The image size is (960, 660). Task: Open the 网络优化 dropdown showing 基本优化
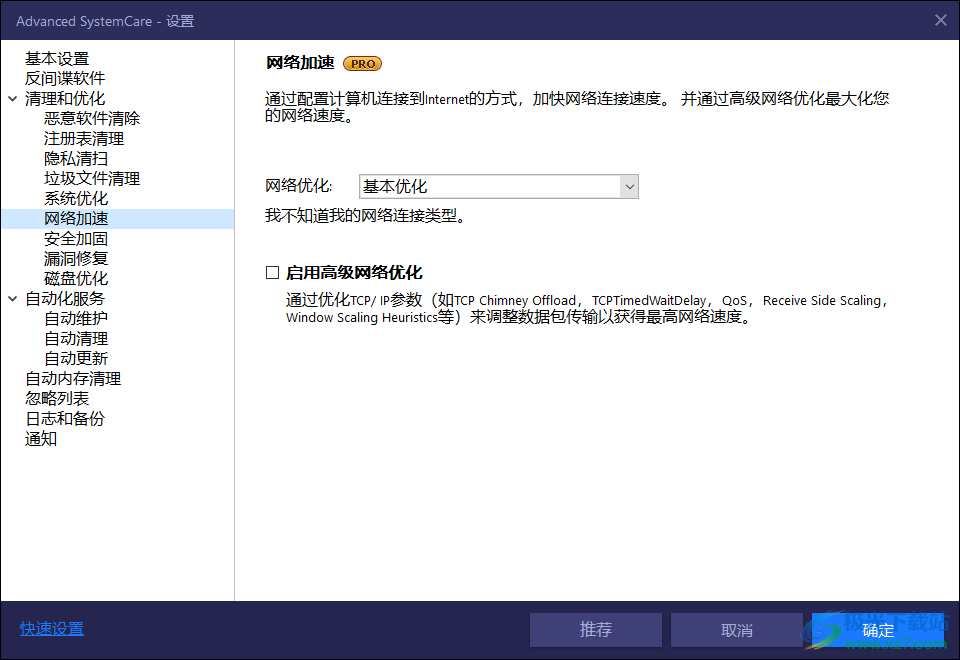pos(499,187)
